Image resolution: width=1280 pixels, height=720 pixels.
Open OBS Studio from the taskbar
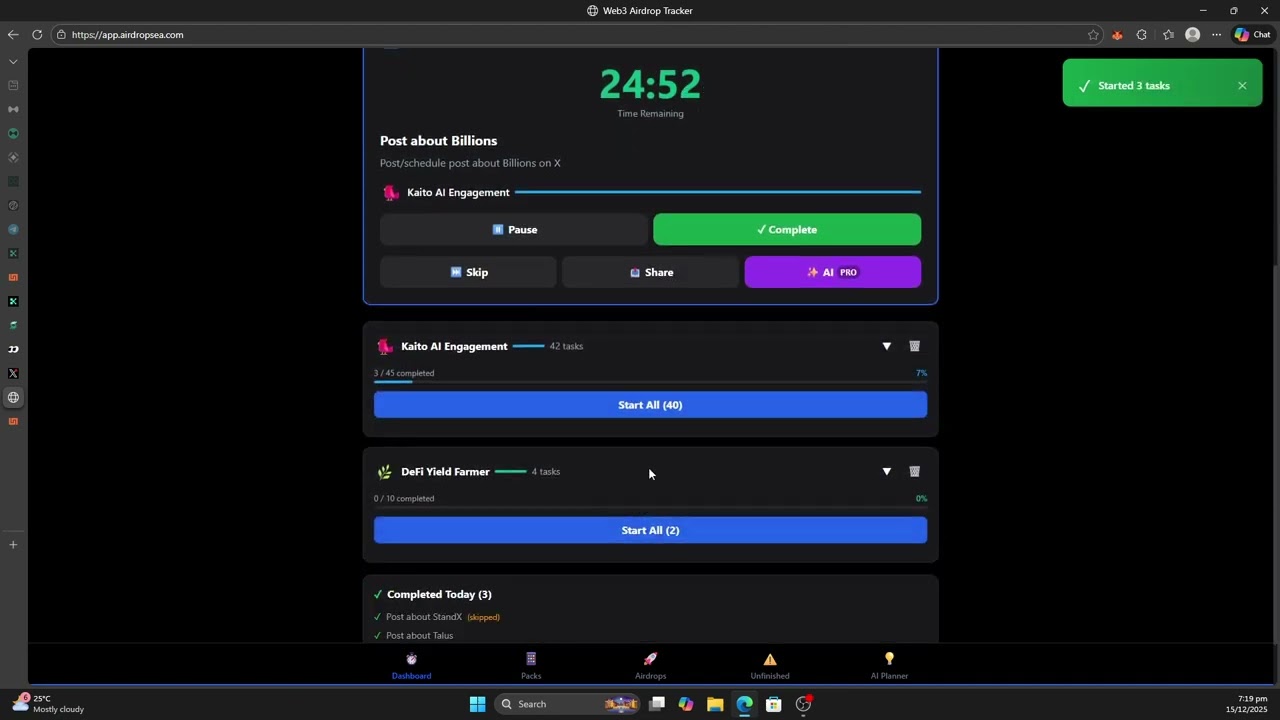coord(803,704)
